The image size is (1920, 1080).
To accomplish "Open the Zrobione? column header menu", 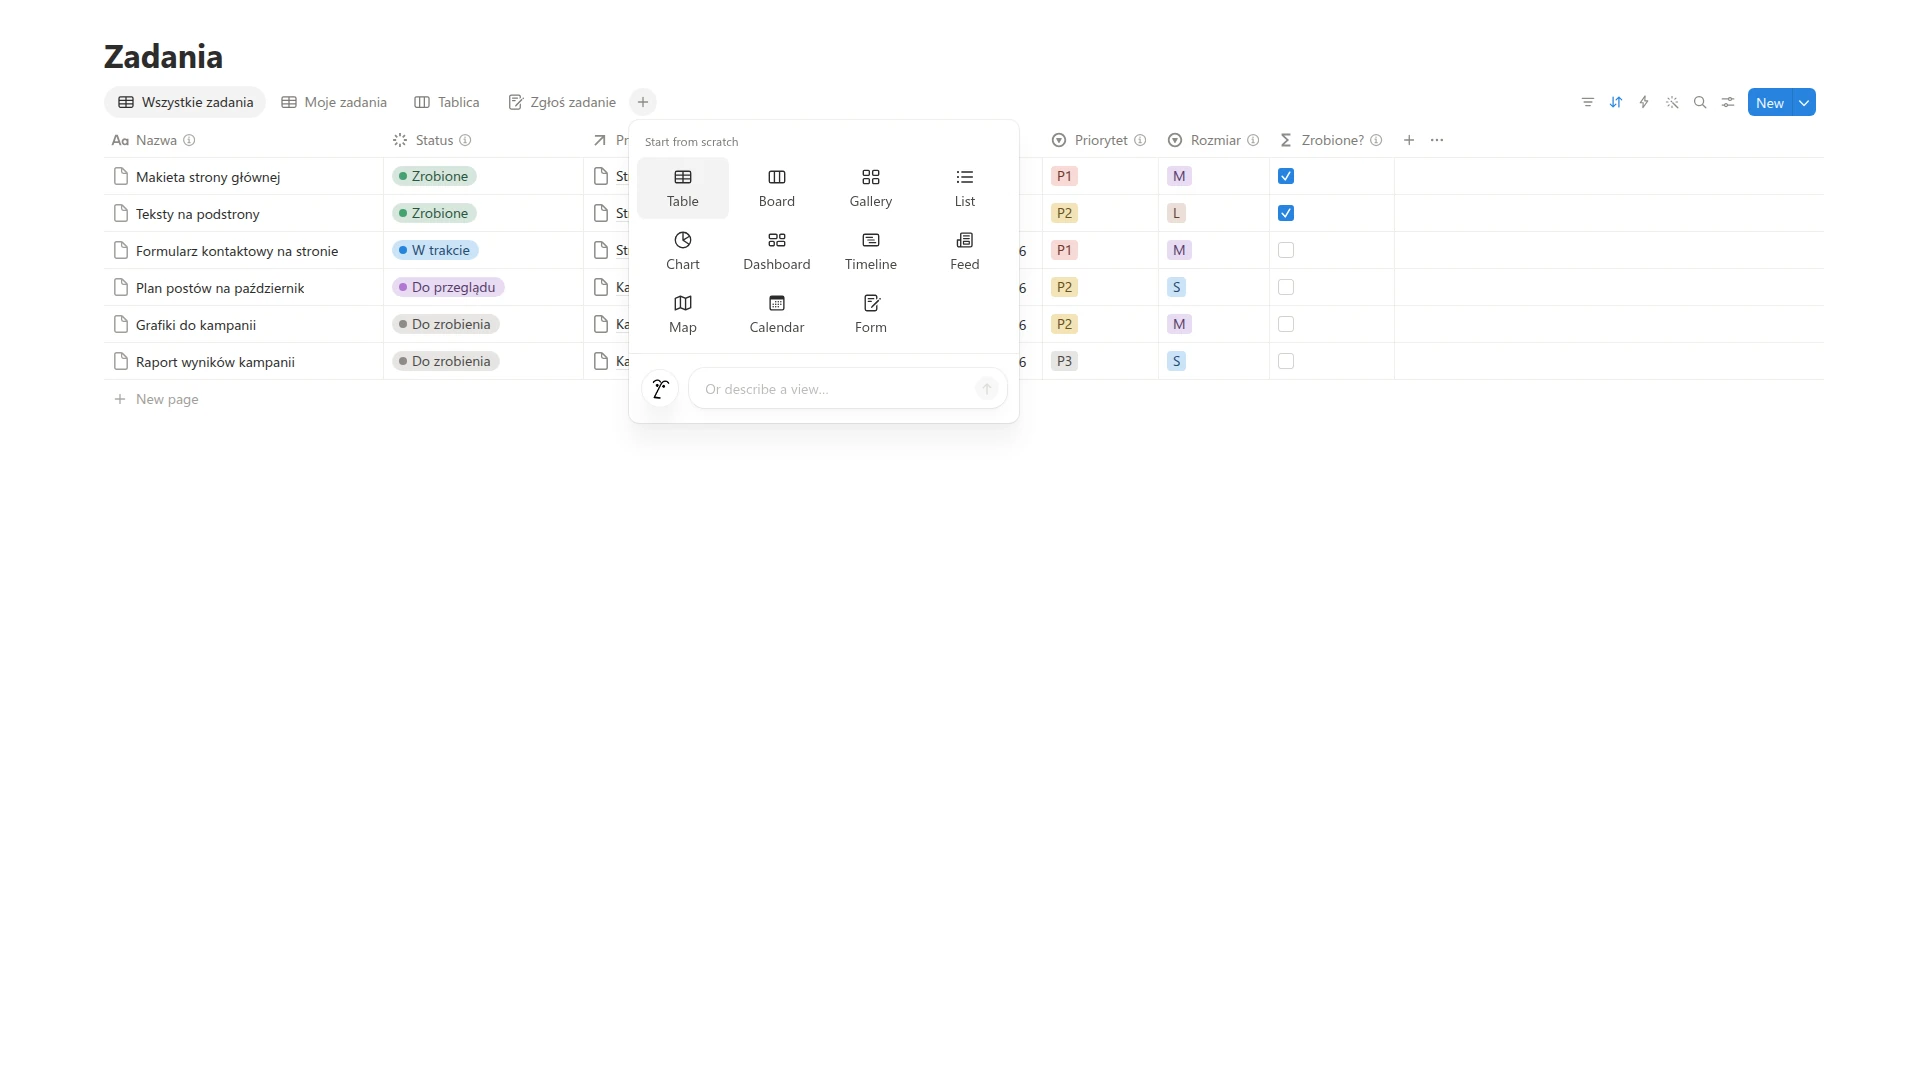I will 1331,140.
